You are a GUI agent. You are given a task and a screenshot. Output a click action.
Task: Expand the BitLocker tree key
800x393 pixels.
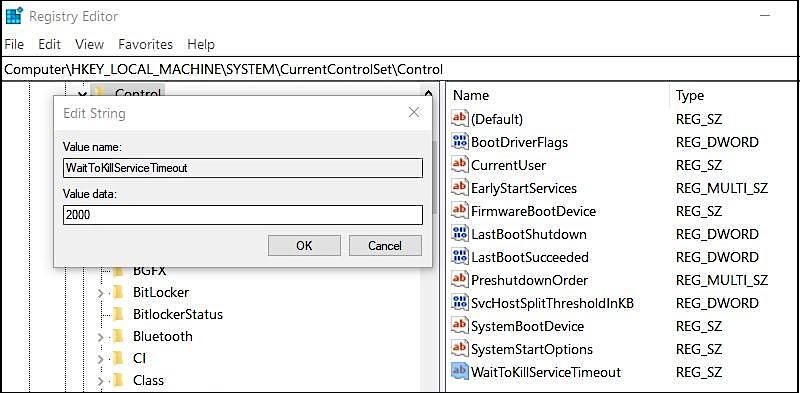(x=101, y=293)
